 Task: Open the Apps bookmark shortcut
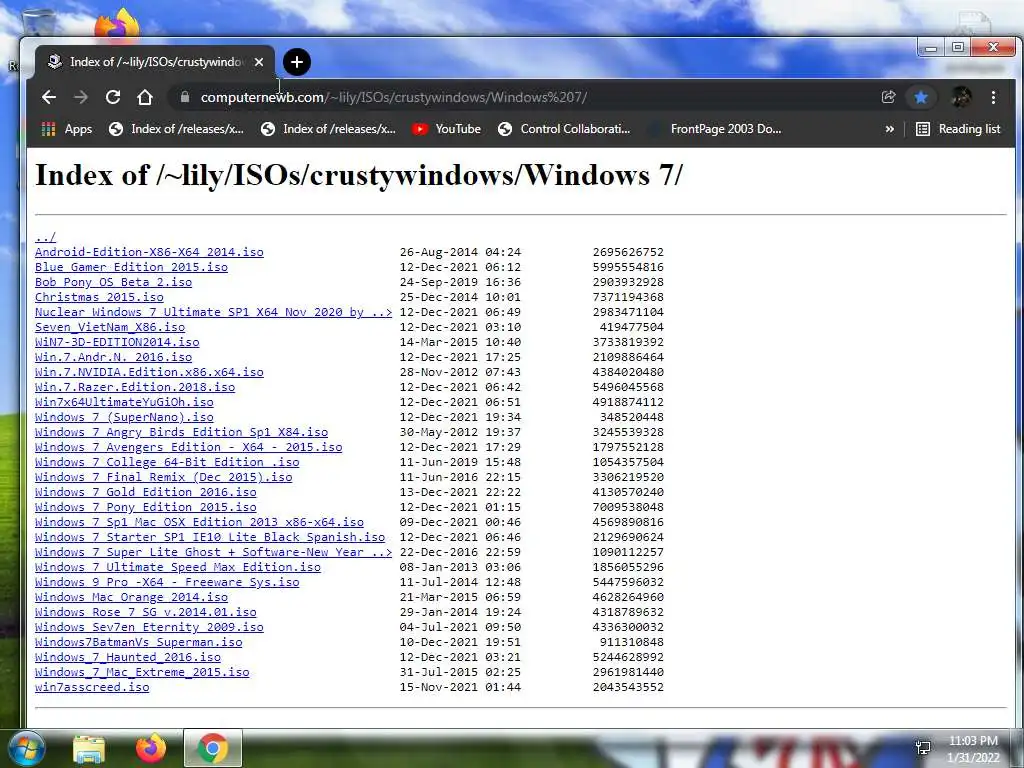point(67,129)
